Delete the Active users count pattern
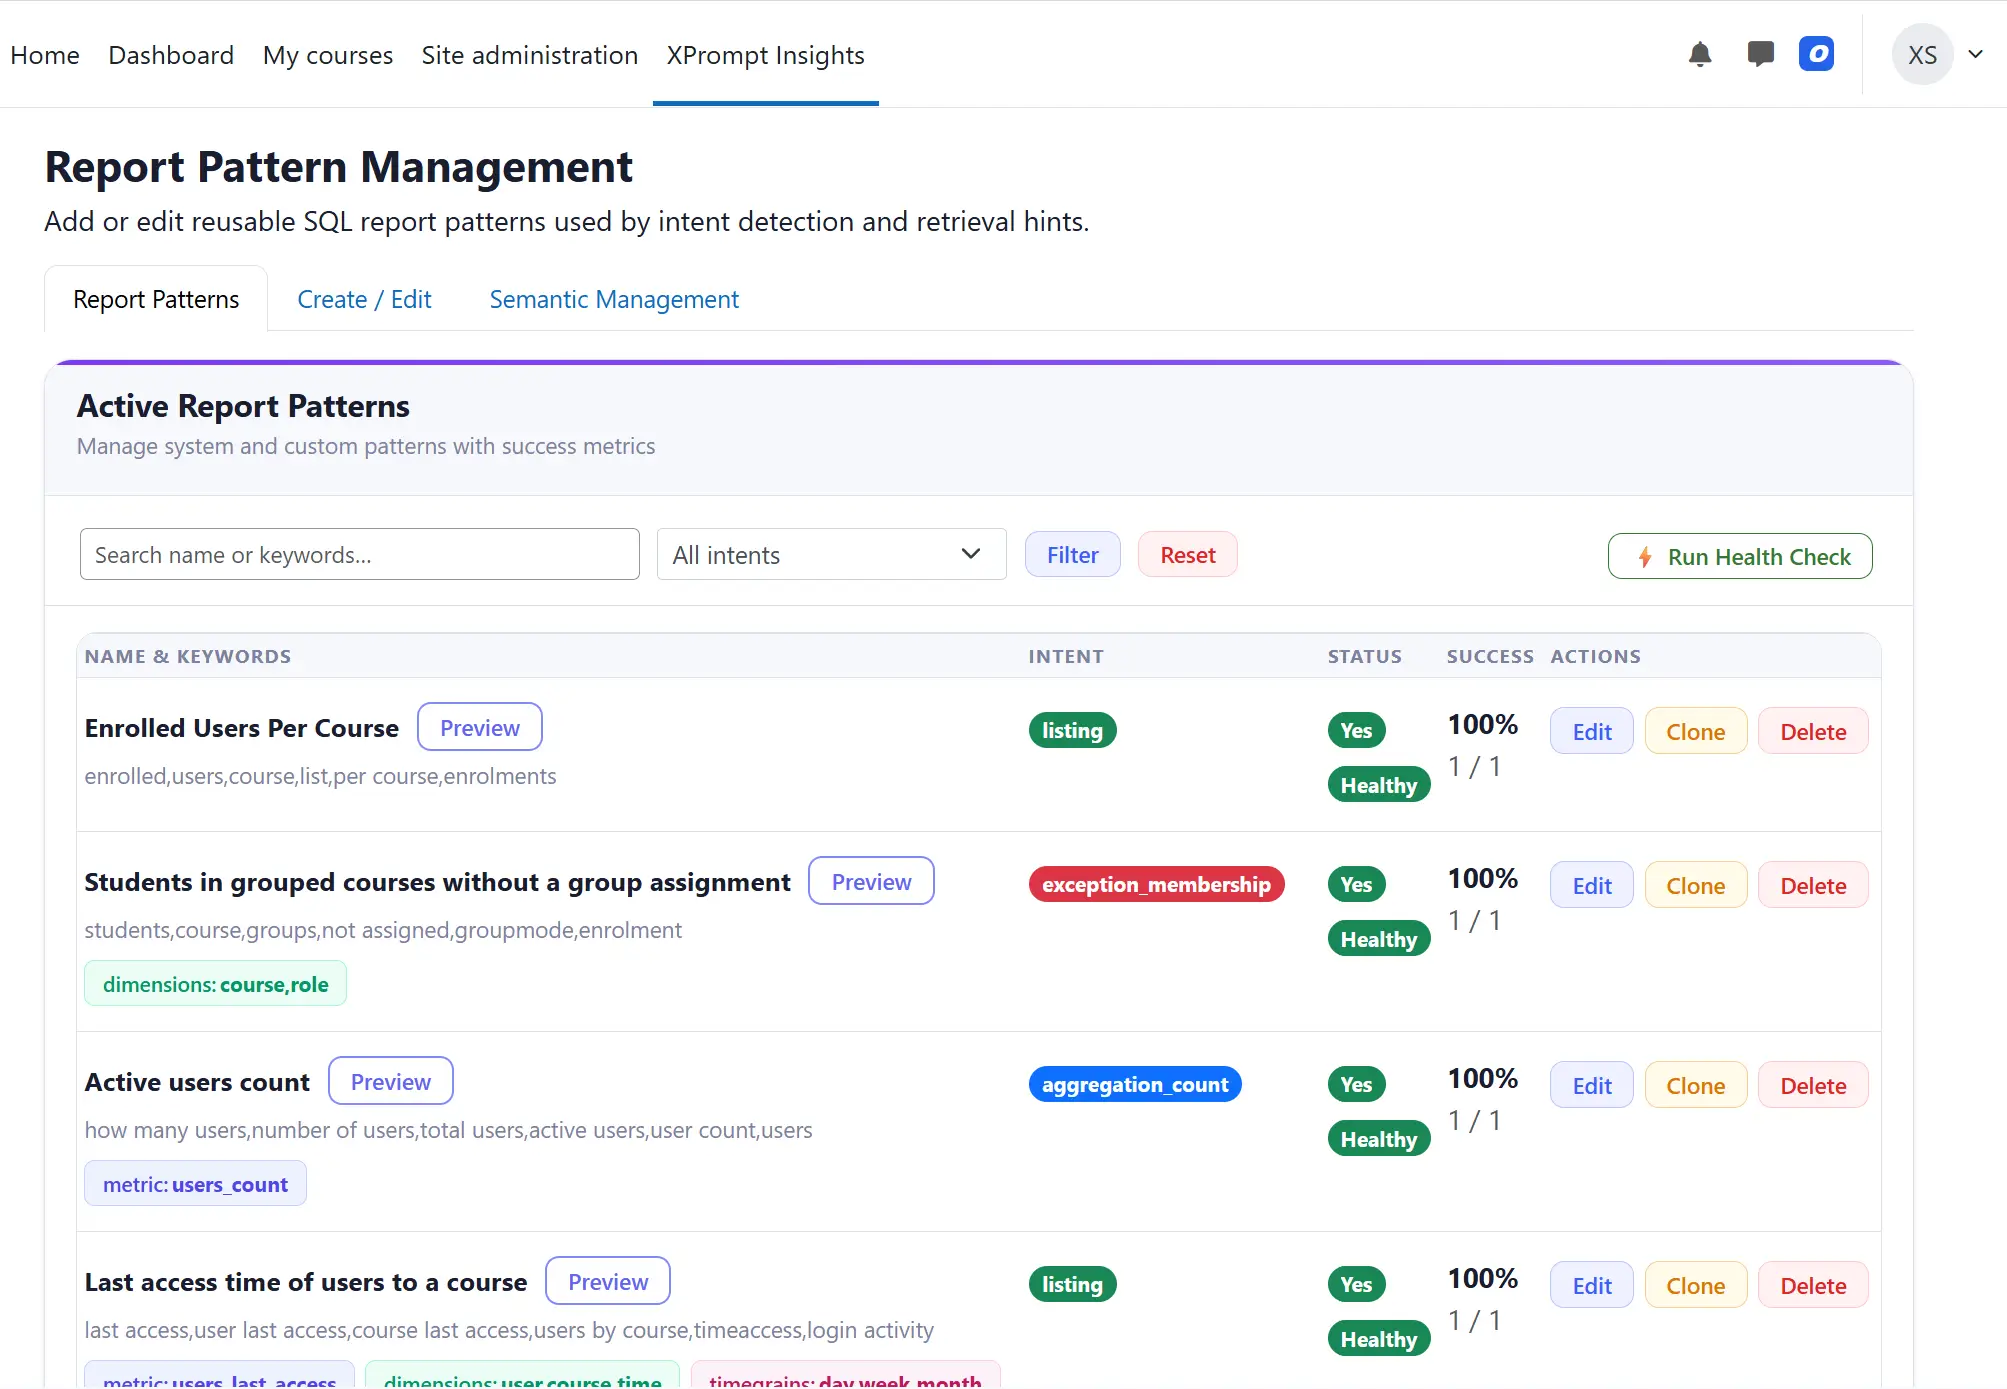 coord(1813,1085)
